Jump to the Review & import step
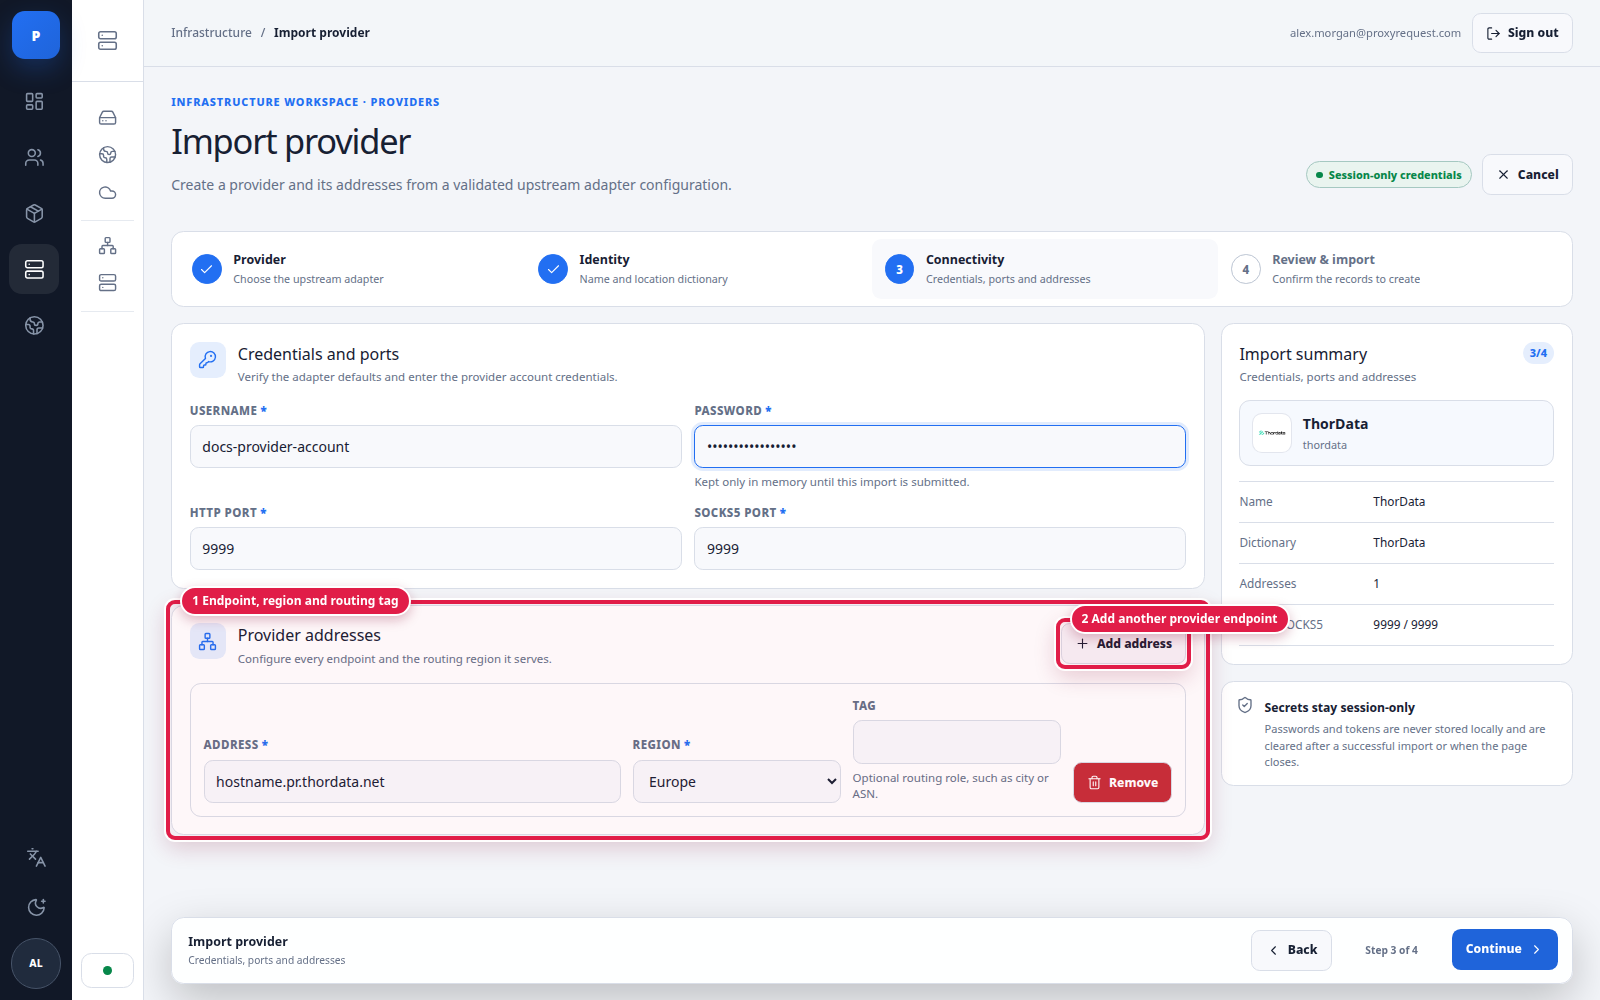This screenshot has height=1000, width=1600. tap(1391, 269)
